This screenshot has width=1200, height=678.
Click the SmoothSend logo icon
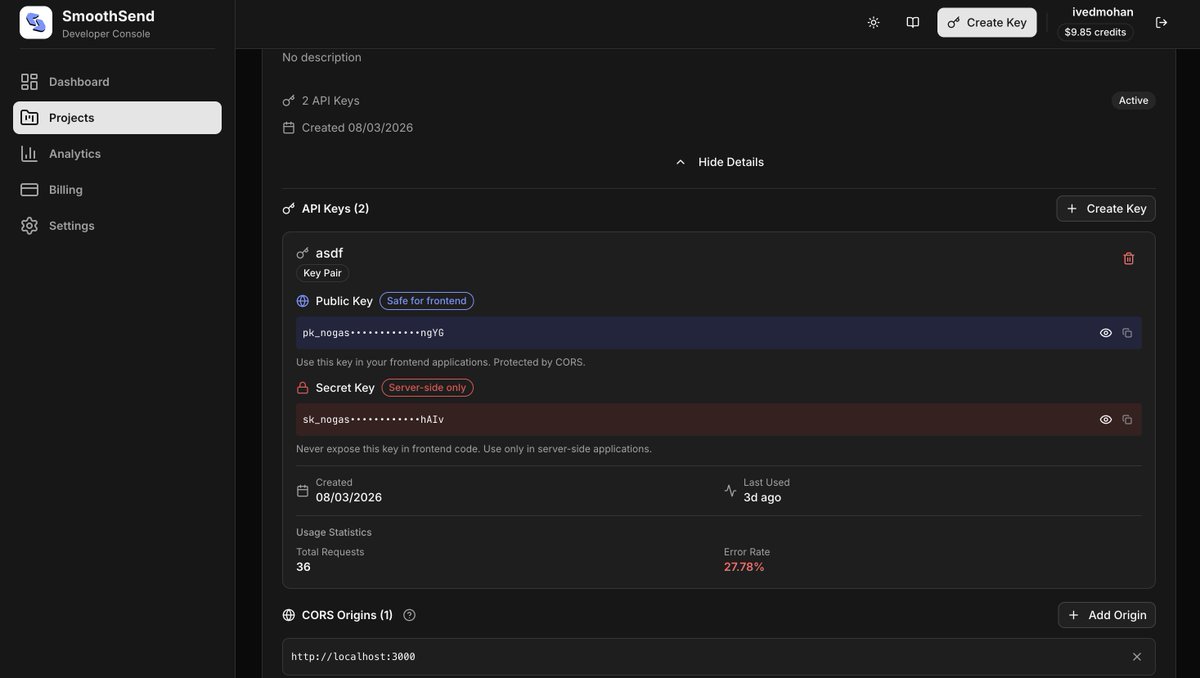click(x=36, y=22)
